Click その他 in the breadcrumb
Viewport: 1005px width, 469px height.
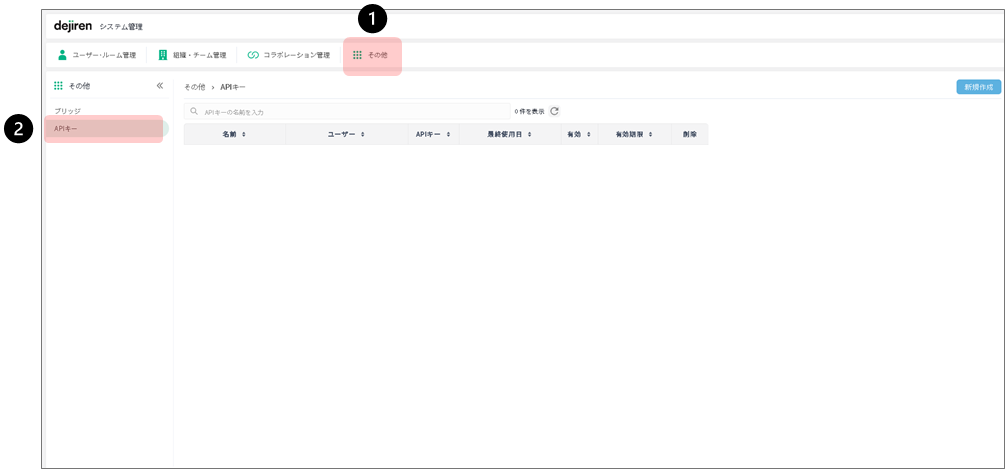[194, 87]
